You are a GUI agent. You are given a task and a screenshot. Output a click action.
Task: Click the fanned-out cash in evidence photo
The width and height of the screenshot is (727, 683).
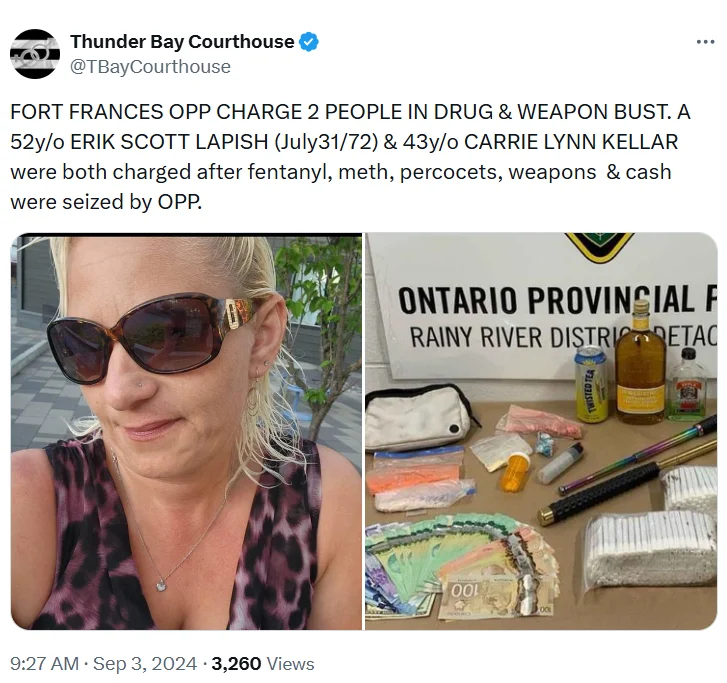click(461, 566)
